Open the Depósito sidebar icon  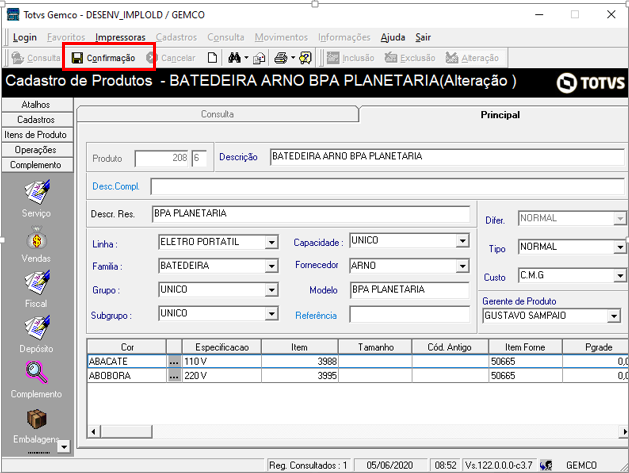[x=37, y=327]
